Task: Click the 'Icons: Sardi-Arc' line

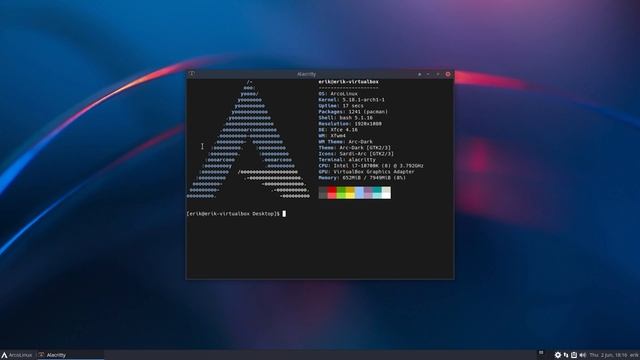Action: click(356, 154)
